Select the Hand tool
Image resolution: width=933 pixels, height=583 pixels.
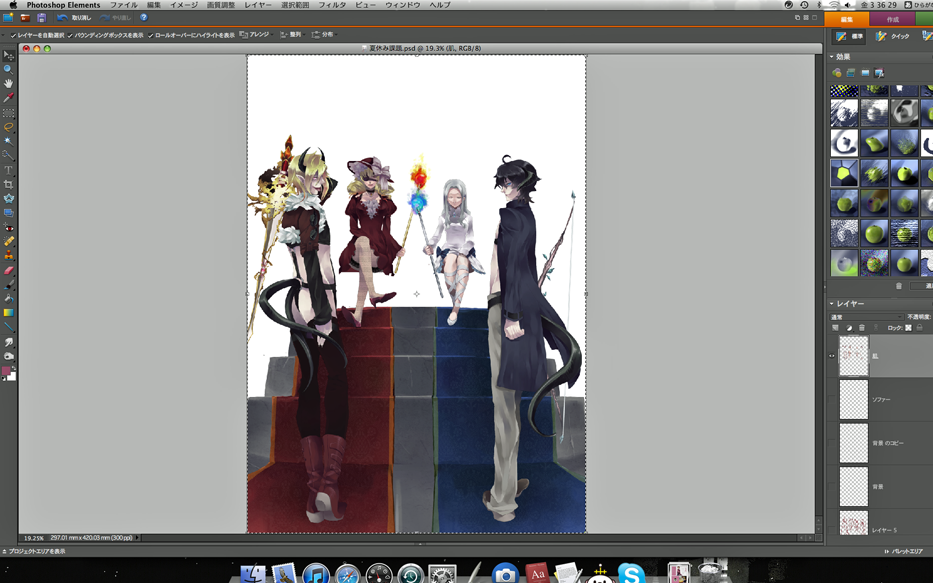[x=8, y=84]
